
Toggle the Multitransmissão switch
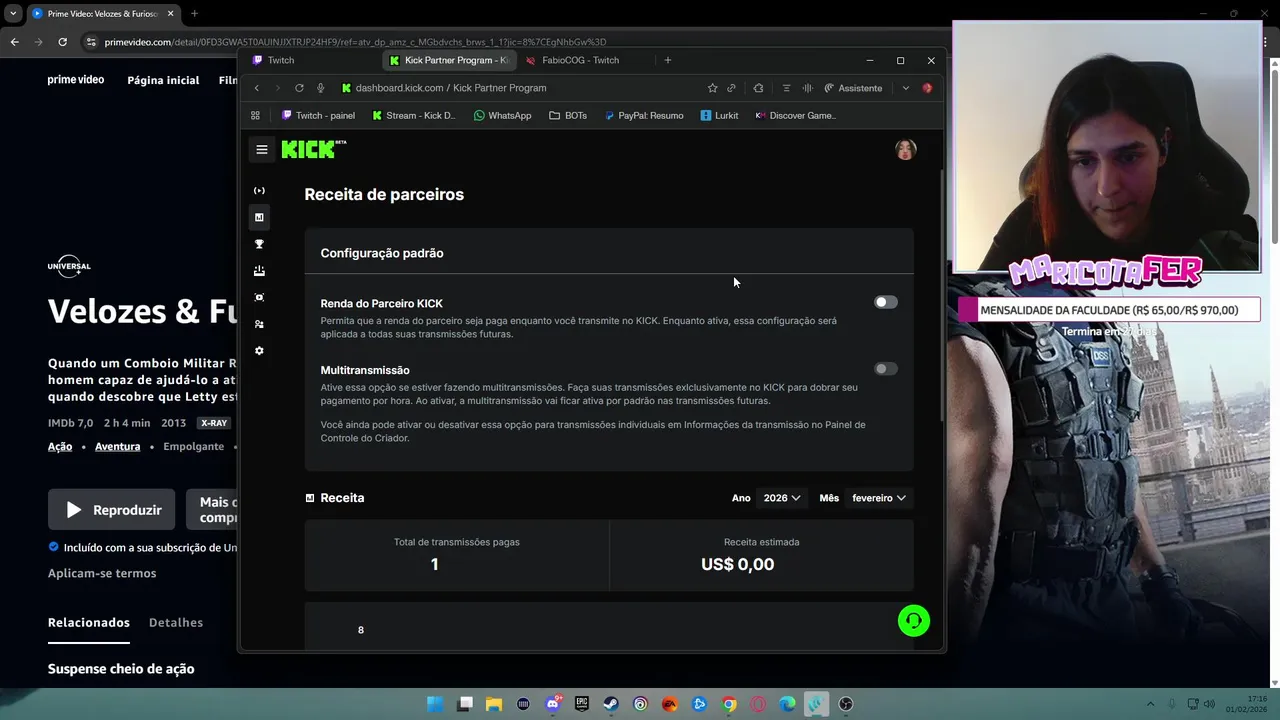886,369
